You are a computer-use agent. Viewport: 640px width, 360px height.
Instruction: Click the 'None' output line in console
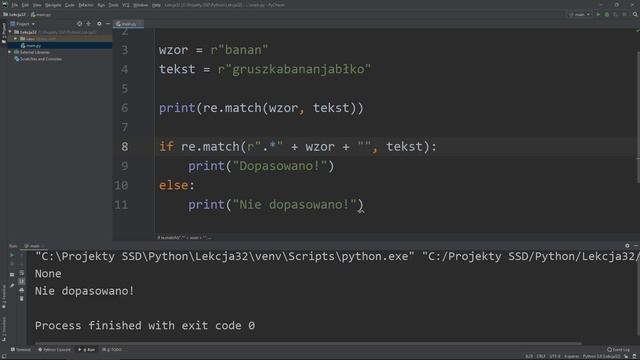click(x=48, y=273)
